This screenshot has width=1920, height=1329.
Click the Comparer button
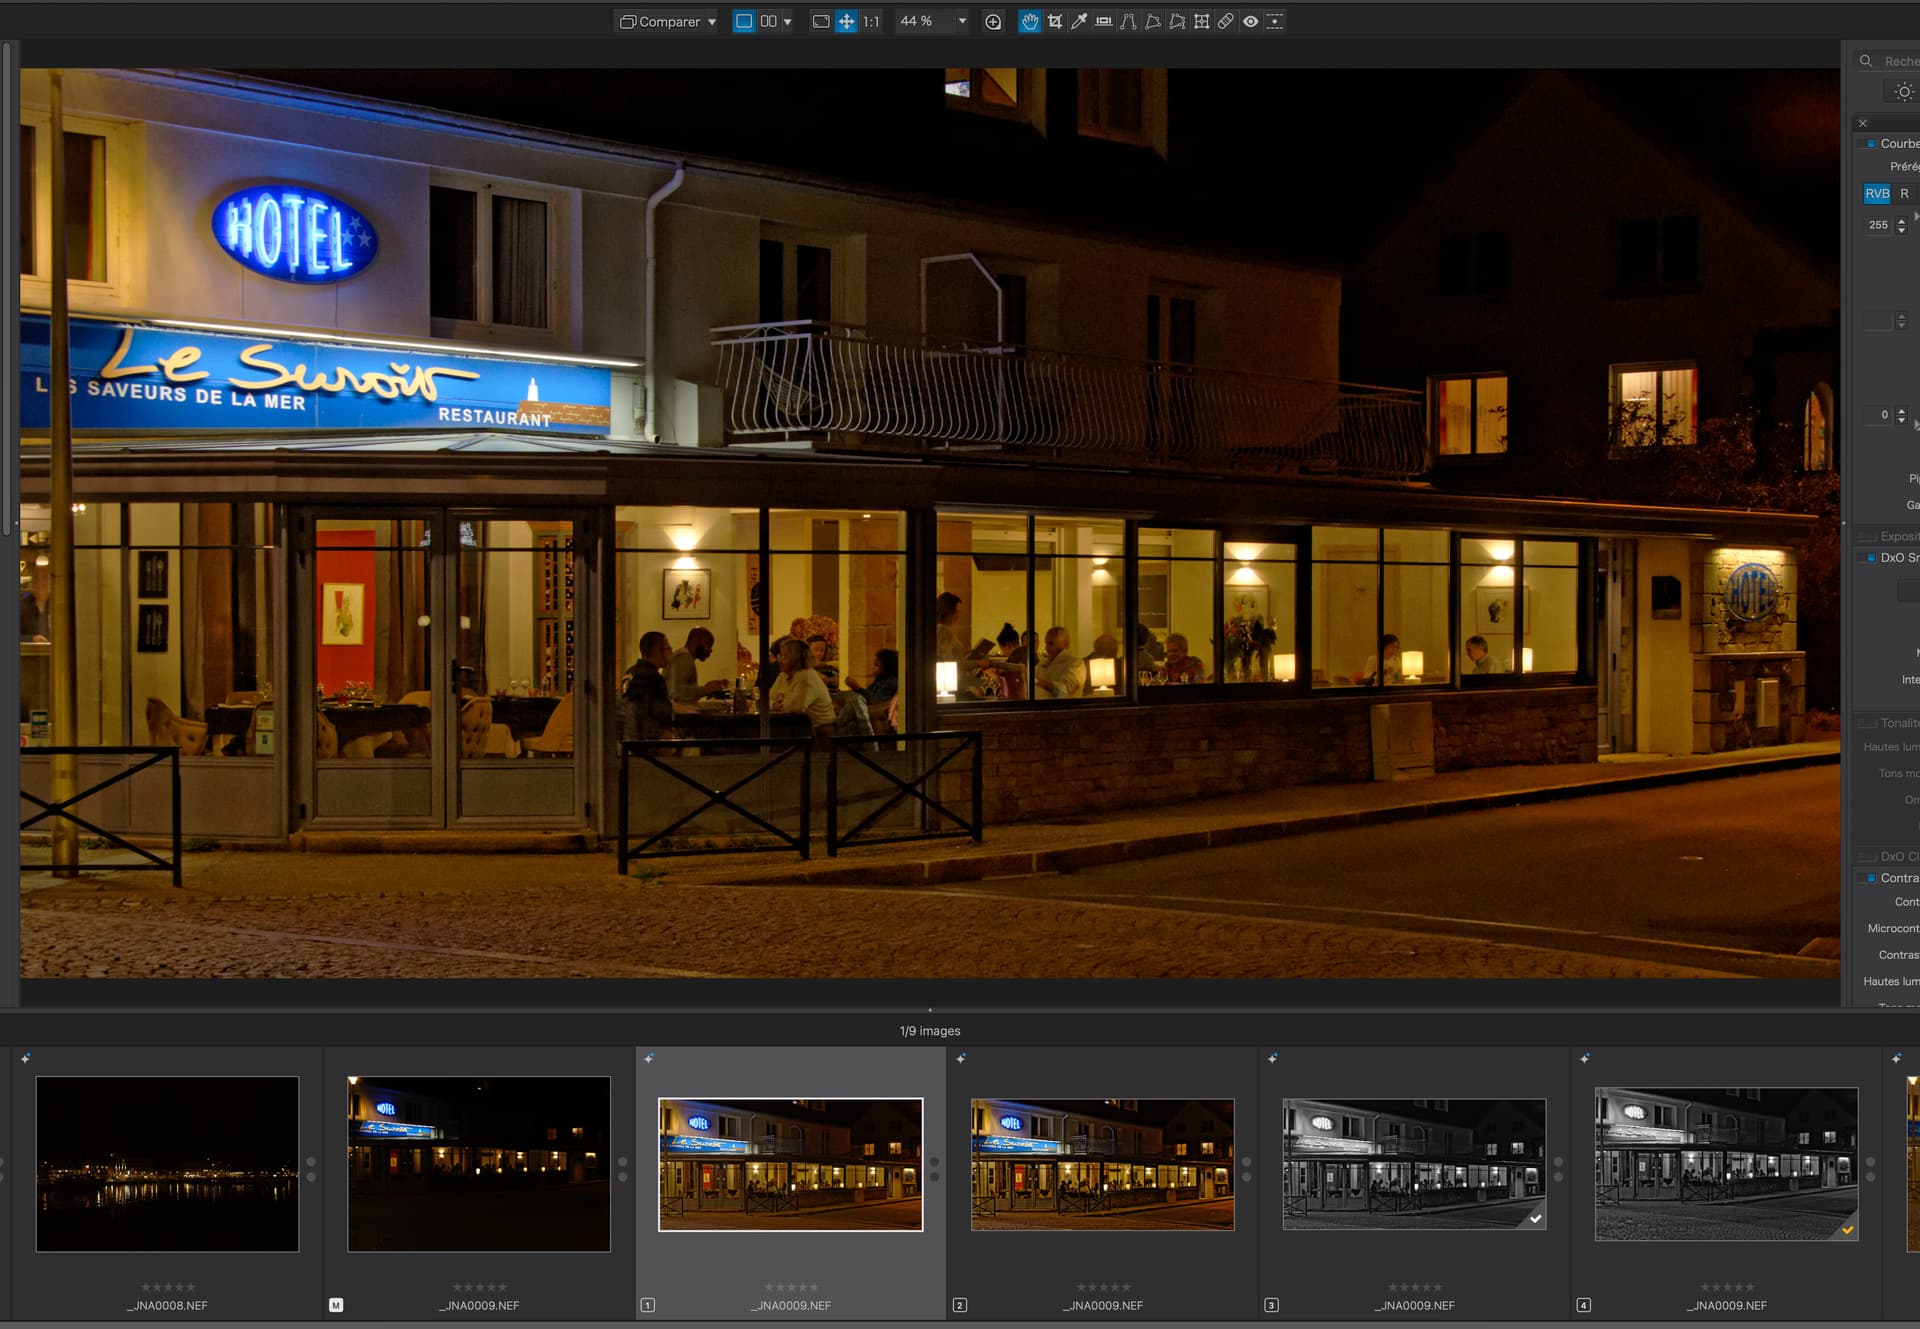(x=660, y=21)
